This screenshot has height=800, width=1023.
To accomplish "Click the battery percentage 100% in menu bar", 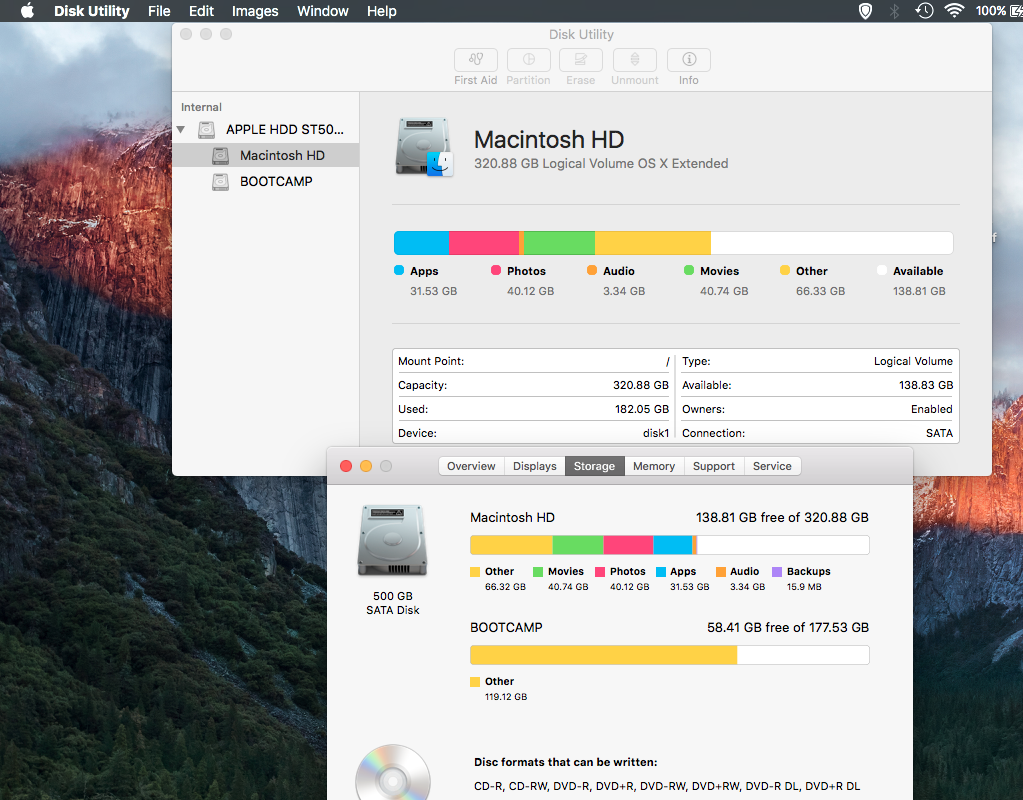I will pyautogui.click(x=990, y=11).
